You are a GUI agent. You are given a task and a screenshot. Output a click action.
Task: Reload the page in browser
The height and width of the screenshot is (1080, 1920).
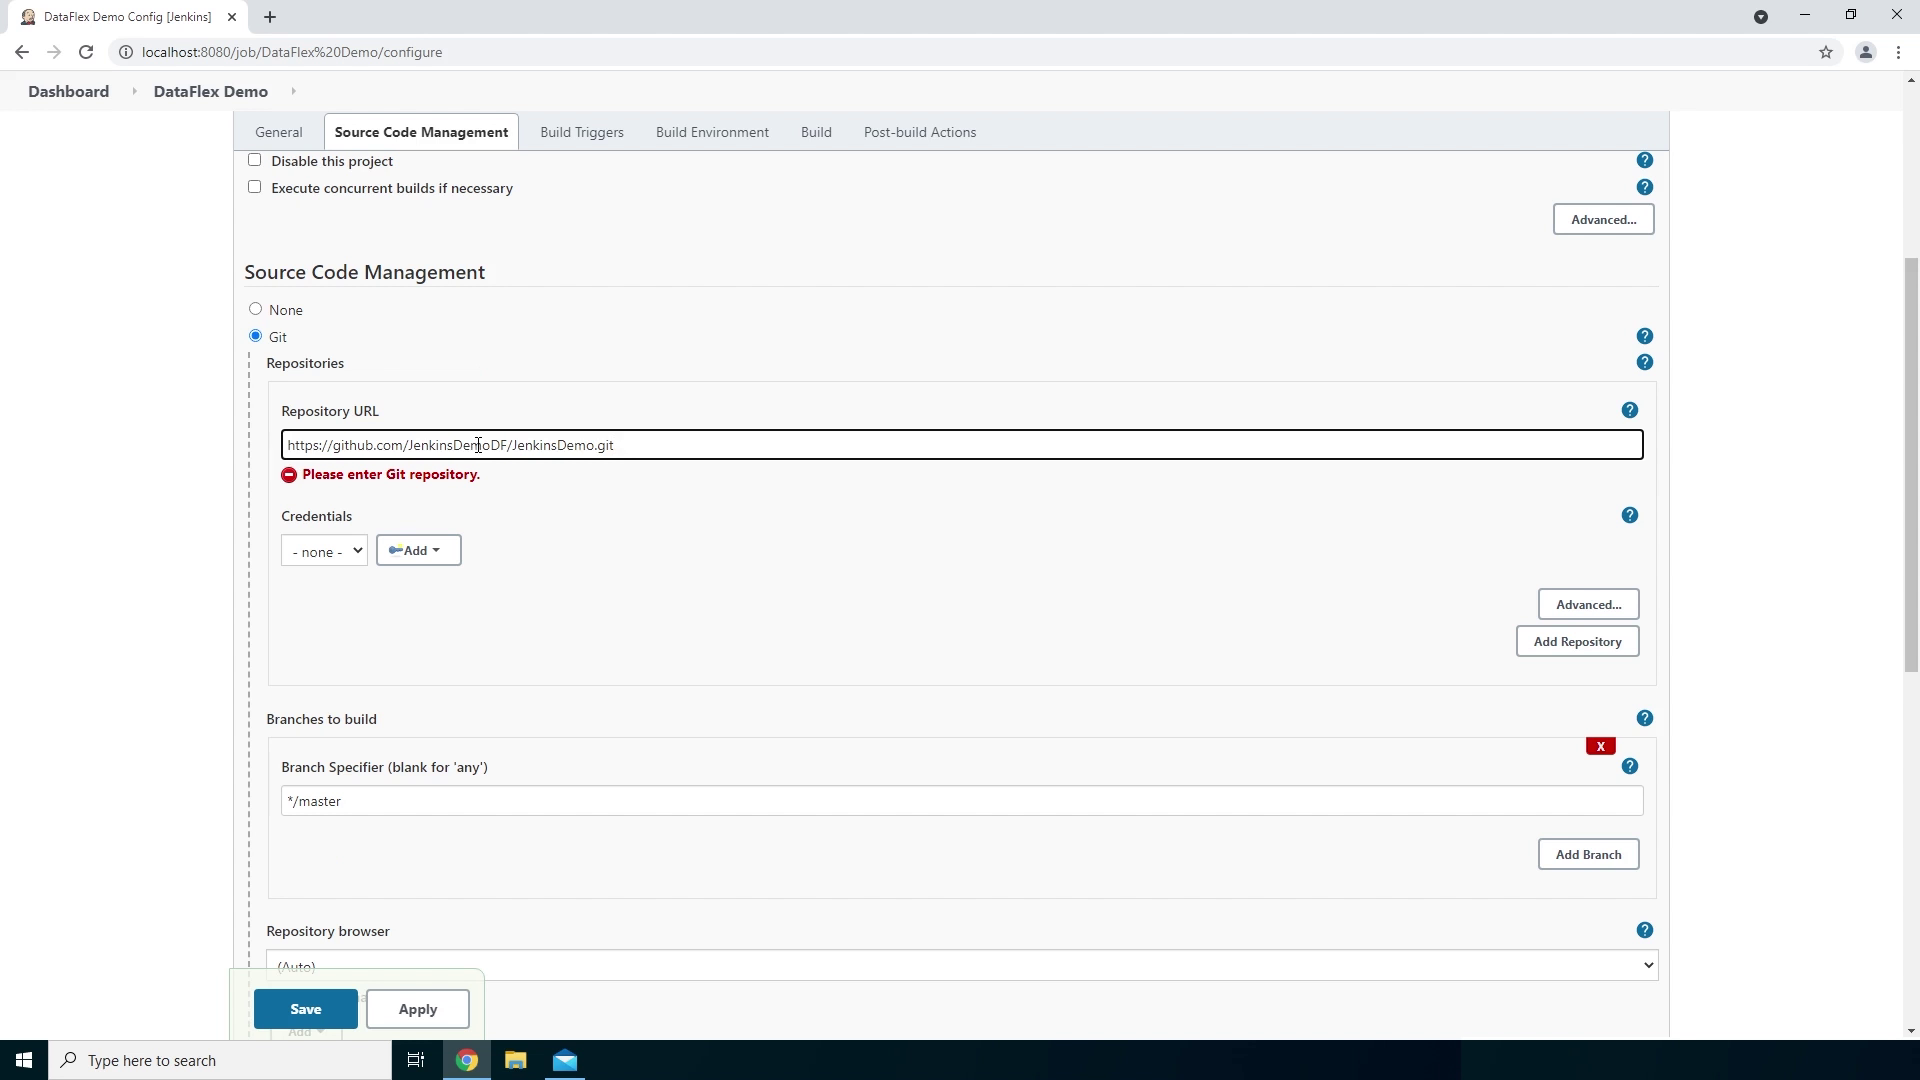pos(86,52)
